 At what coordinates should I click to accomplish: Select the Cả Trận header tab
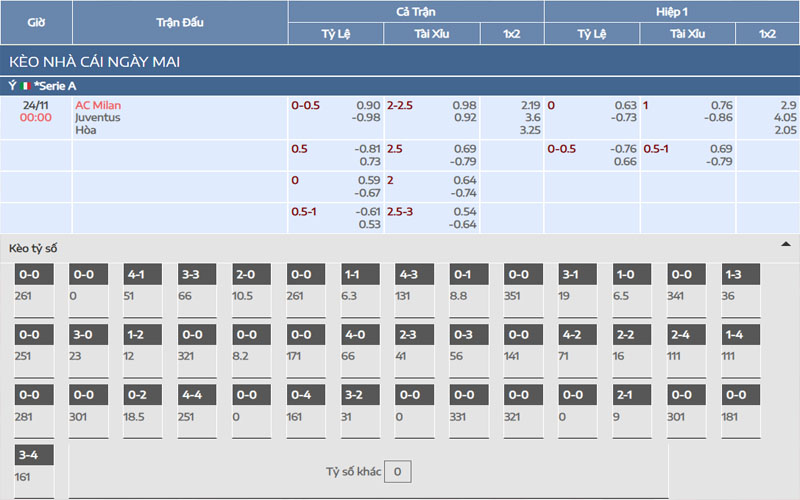click(x=415, y=11)
